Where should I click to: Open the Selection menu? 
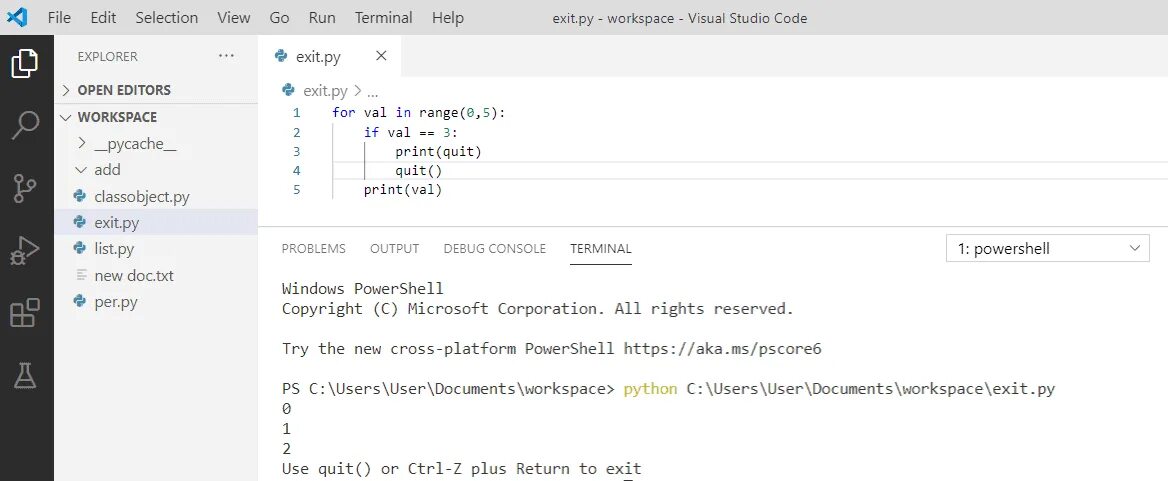166,18
